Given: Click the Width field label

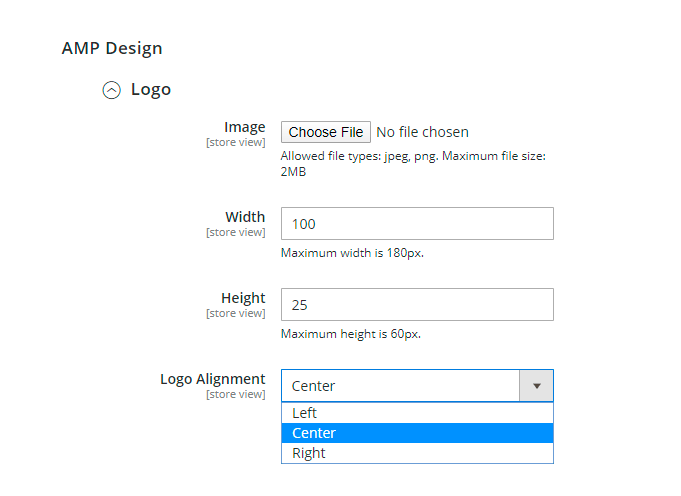Looking at the screenshot, I should pos(245,217).
